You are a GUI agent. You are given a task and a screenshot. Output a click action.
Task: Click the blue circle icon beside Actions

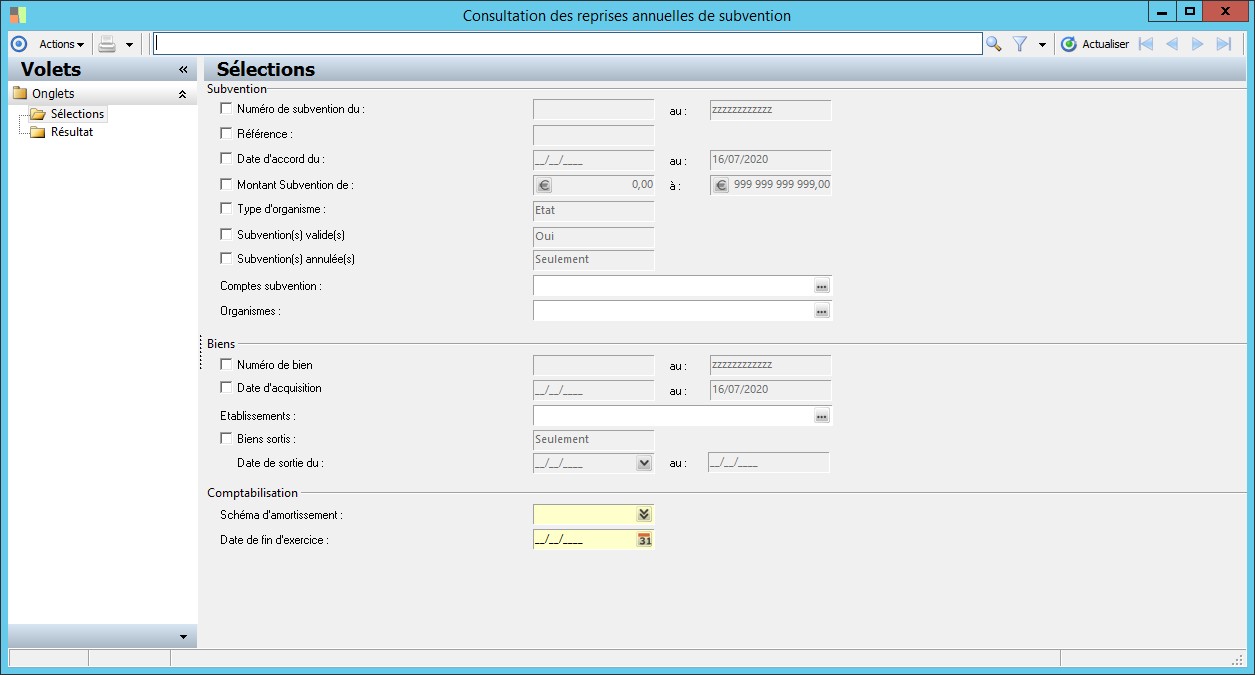18,44
